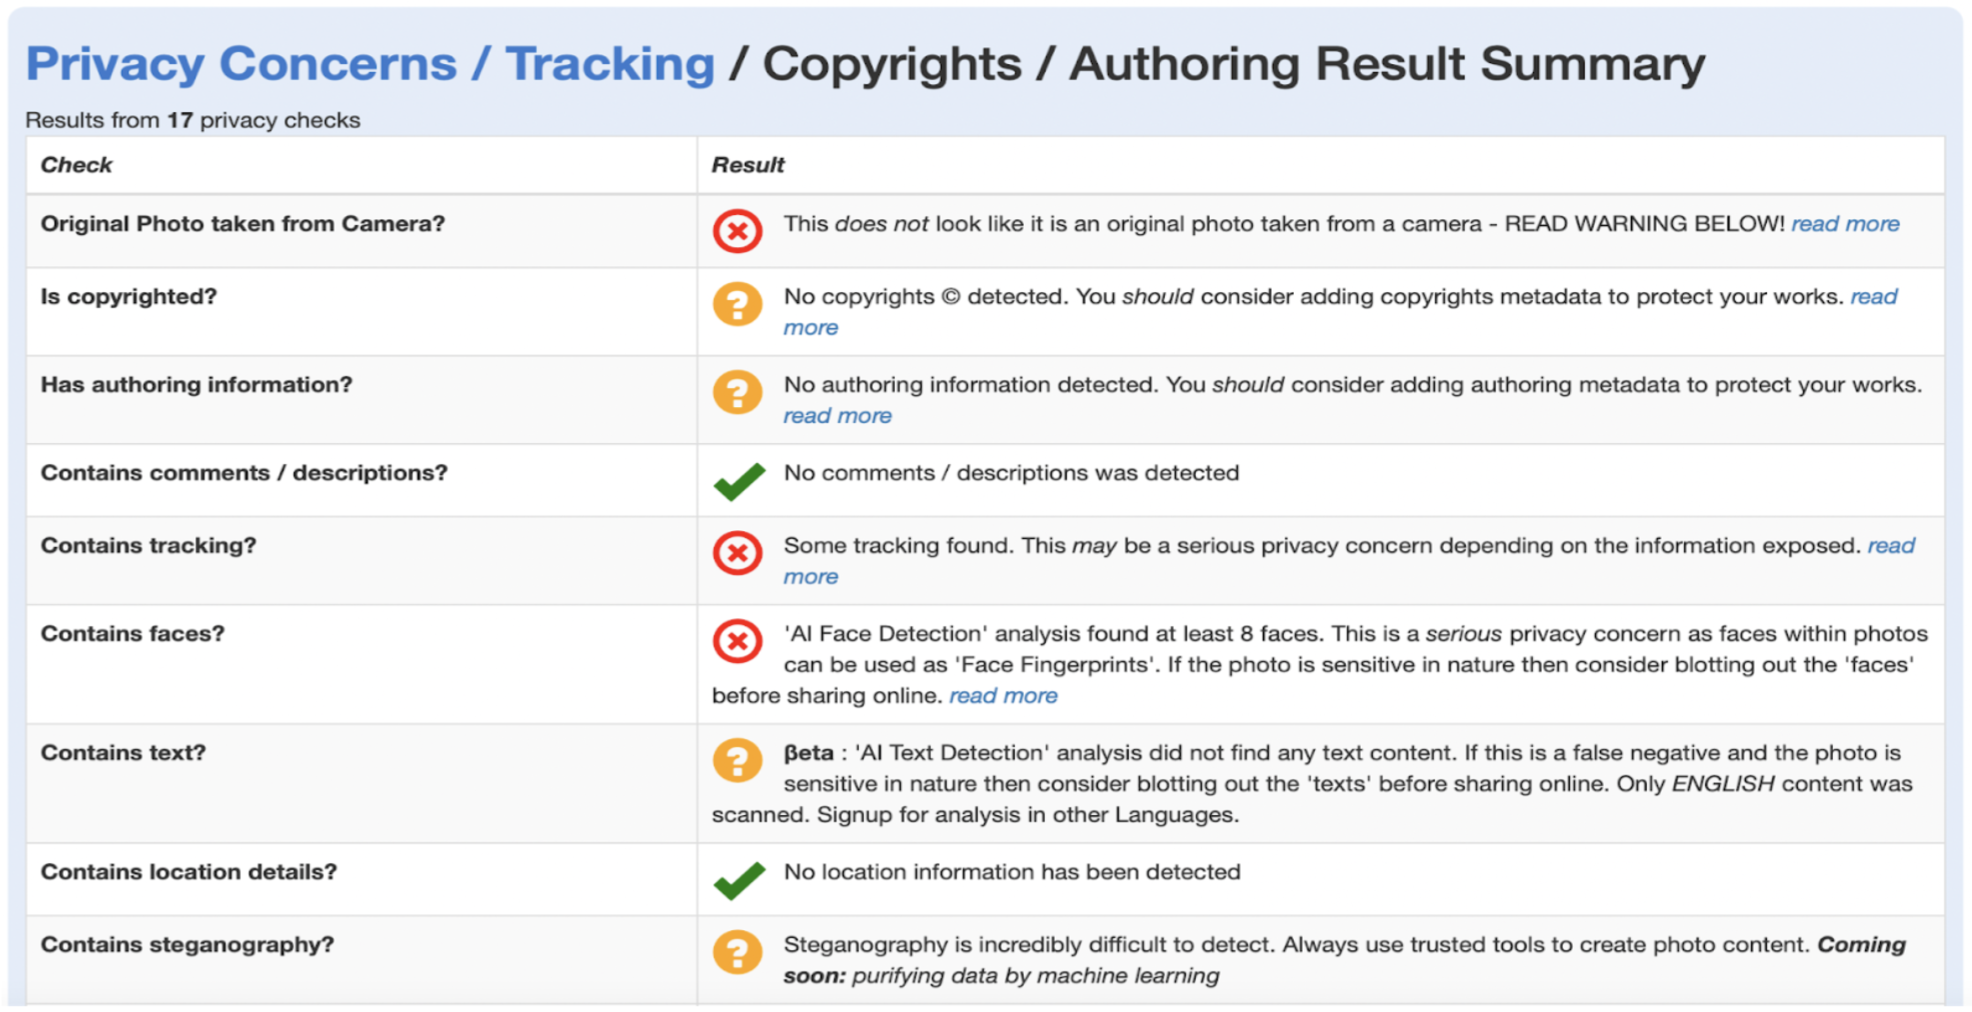Click the orange question icon for Contains text
The image size is (1972, 1012).
click(738, 760)
